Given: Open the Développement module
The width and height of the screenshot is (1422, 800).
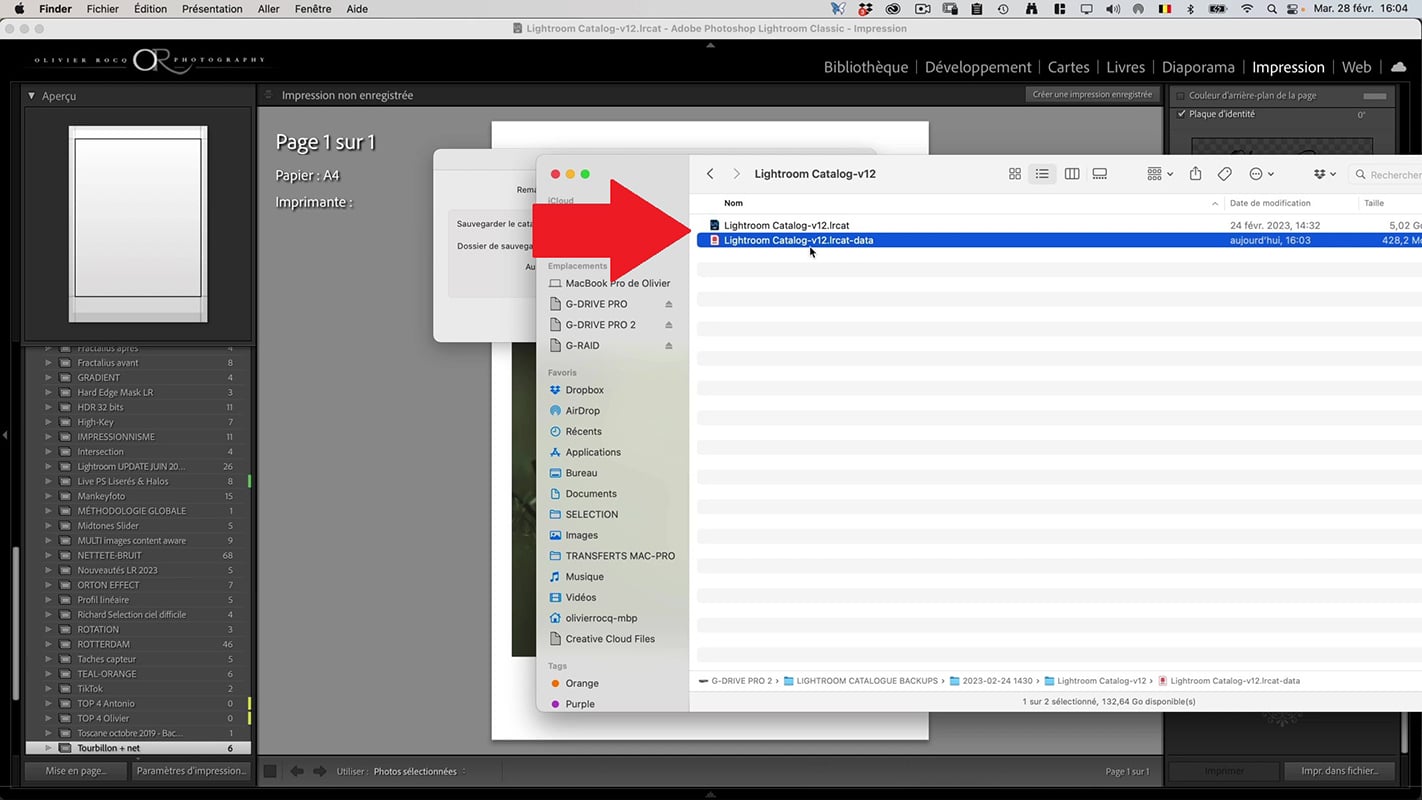Looking at the screenshot, I should [x=978, y=67].
